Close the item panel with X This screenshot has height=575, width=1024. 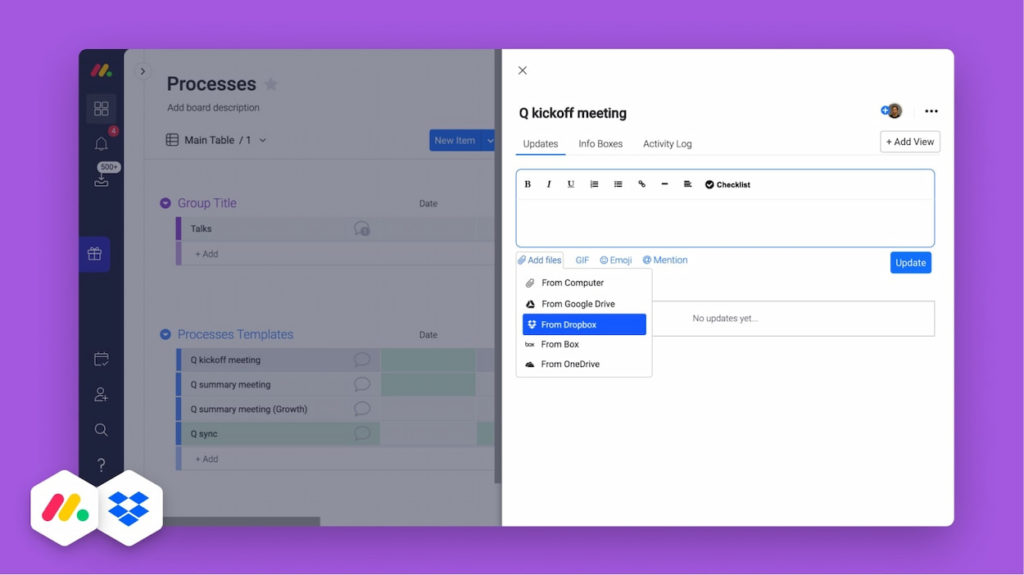click(x=522, y=71)
